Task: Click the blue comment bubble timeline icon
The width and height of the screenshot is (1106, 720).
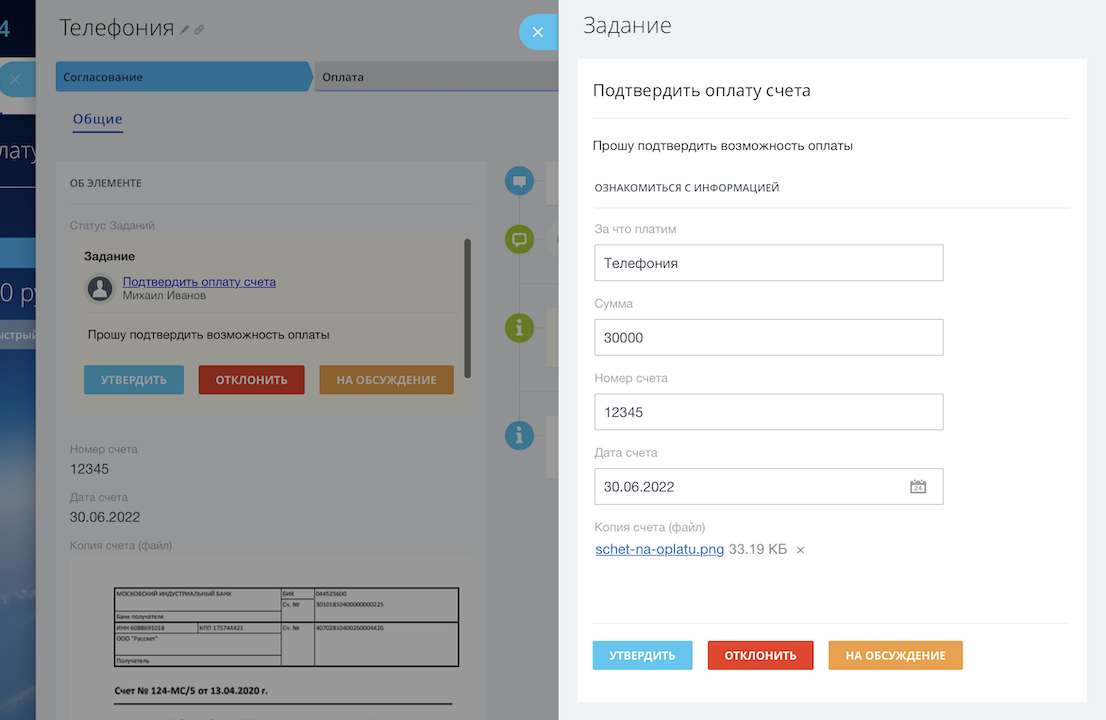Action: point(519,181)
